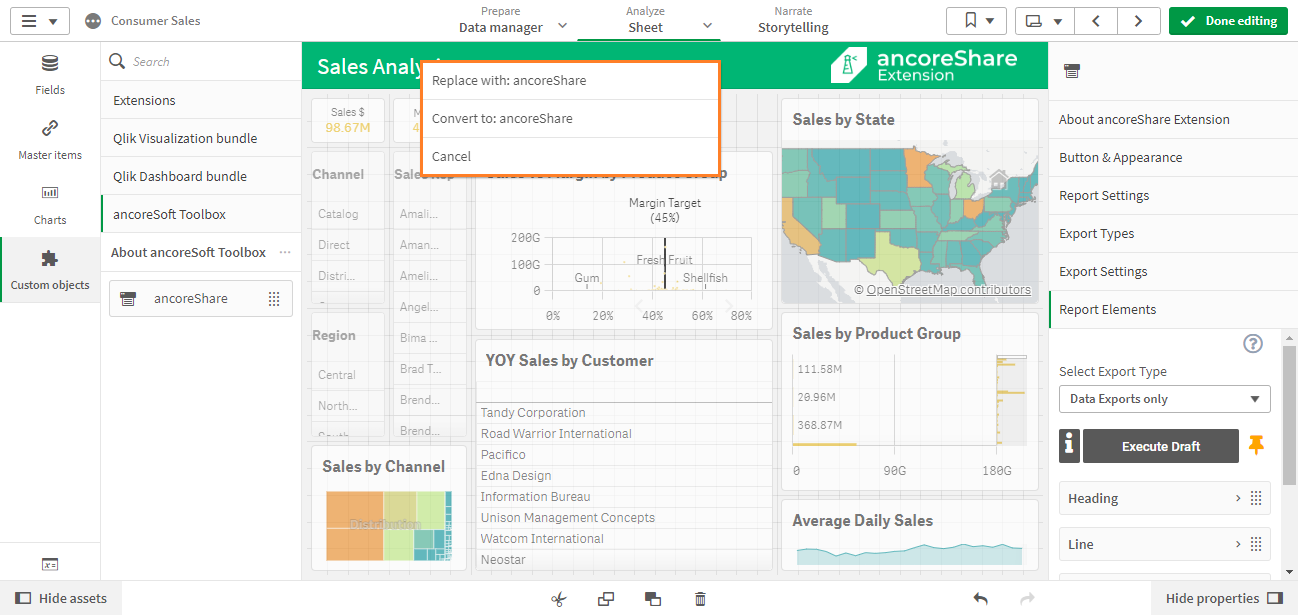Screen dimensions: 1298x615
Task: Toggle Hide properties panel
Action: tap(1224, 598)
